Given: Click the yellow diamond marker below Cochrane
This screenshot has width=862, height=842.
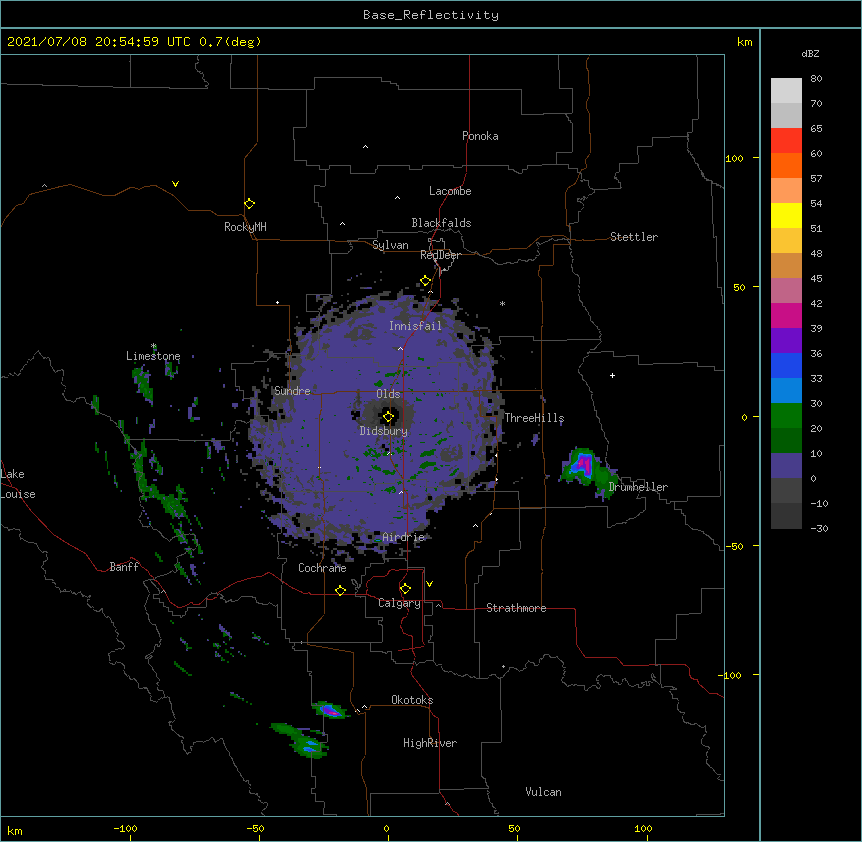Looking at the screenshot, I should [340, 590].
